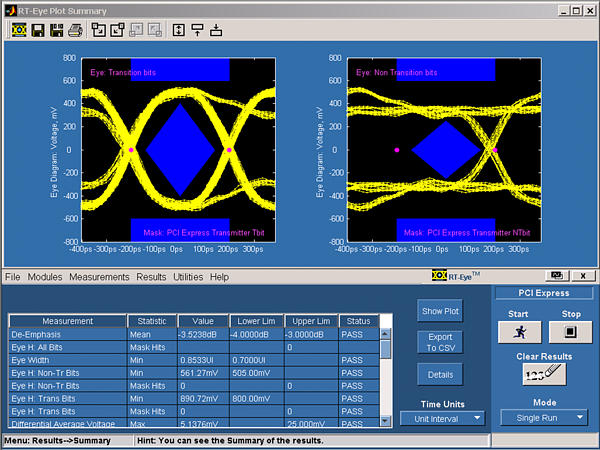
Task: Click the Status column header
Action: (359, 321)
